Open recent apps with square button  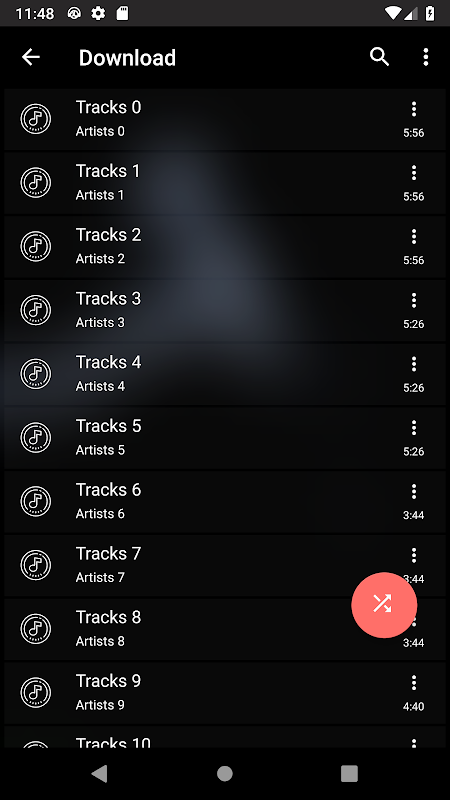349,773
